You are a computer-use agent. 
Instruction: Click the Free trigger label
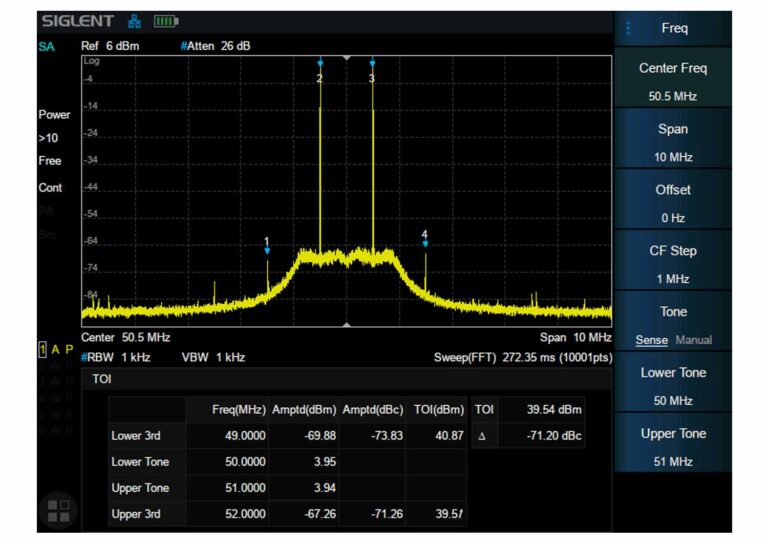pos(50,161)
